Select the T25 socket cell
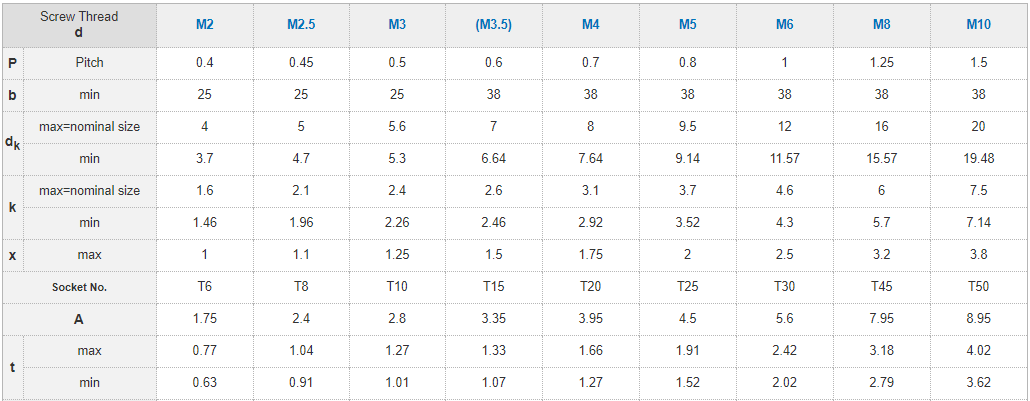Viewport: 1030px width, 401px height. pyautogui.click(x=687, y=287)
